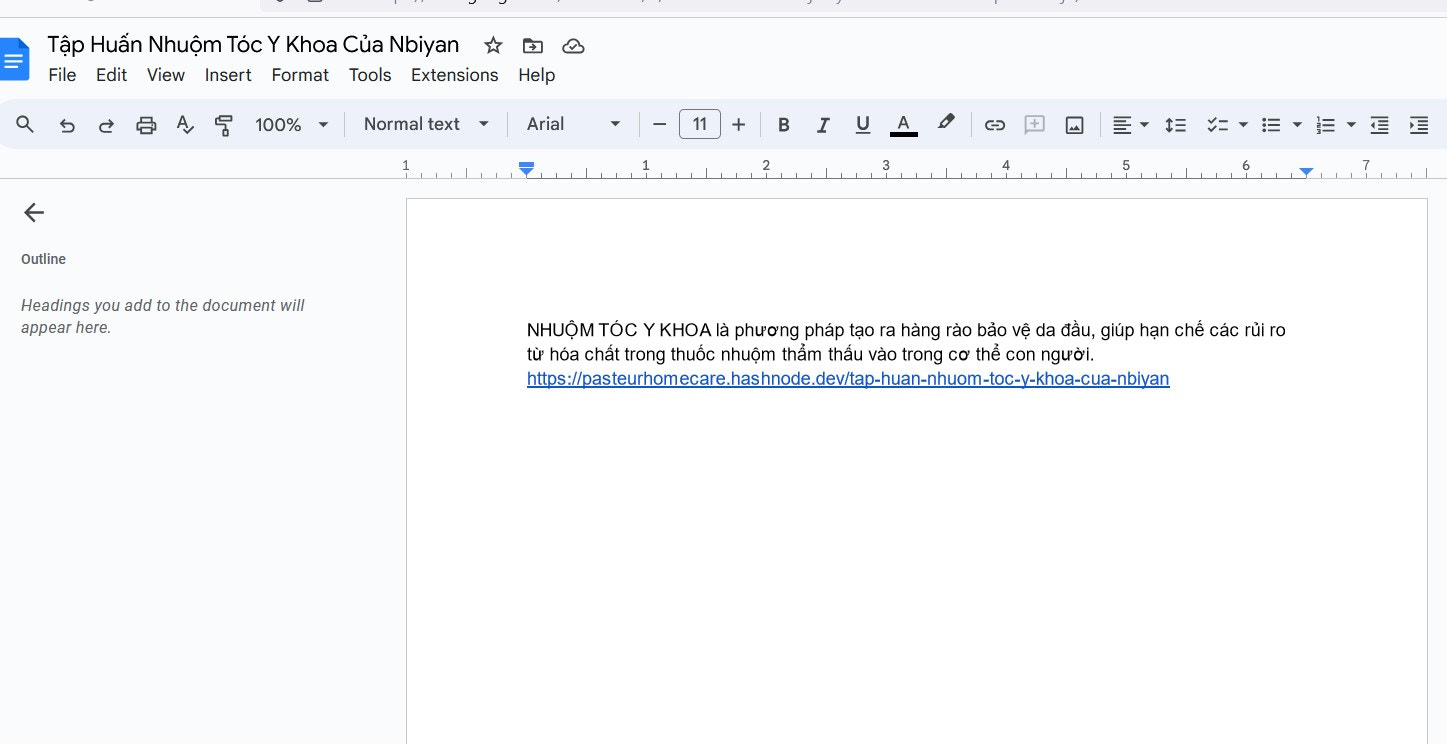Image resolution: width=1447 pixels, height=744 pixels.
Task: Print the document
Action: 146,125
